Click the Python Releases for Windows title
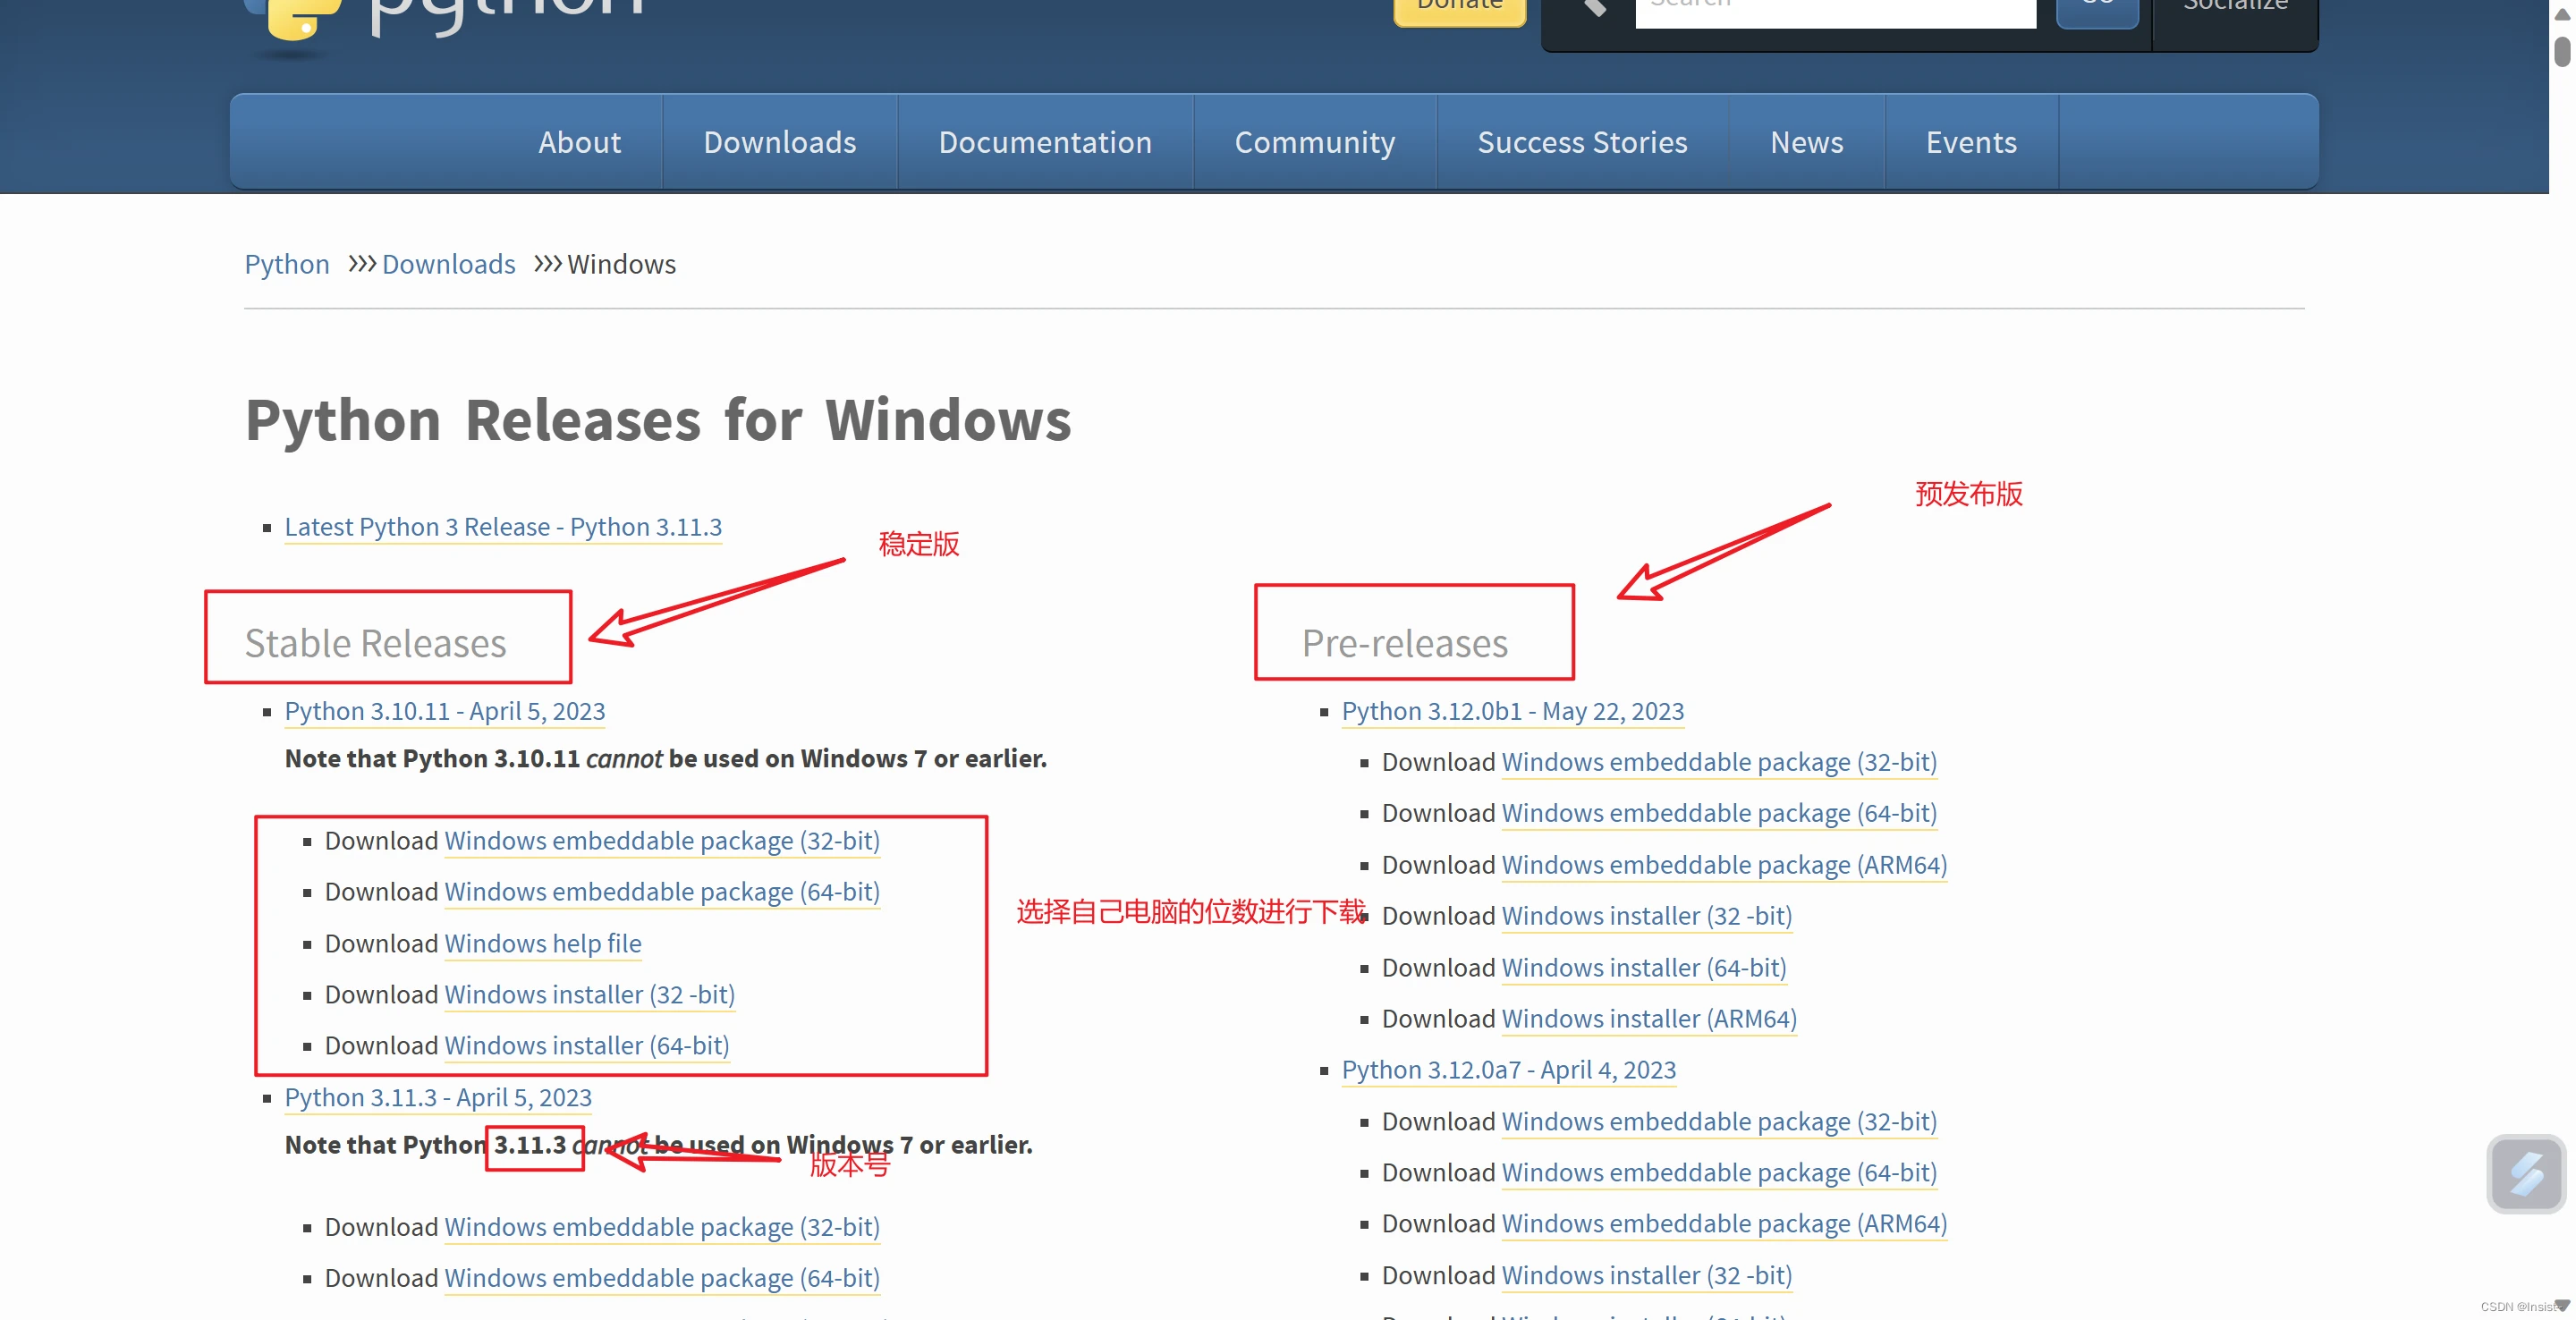 pos(658,420)
